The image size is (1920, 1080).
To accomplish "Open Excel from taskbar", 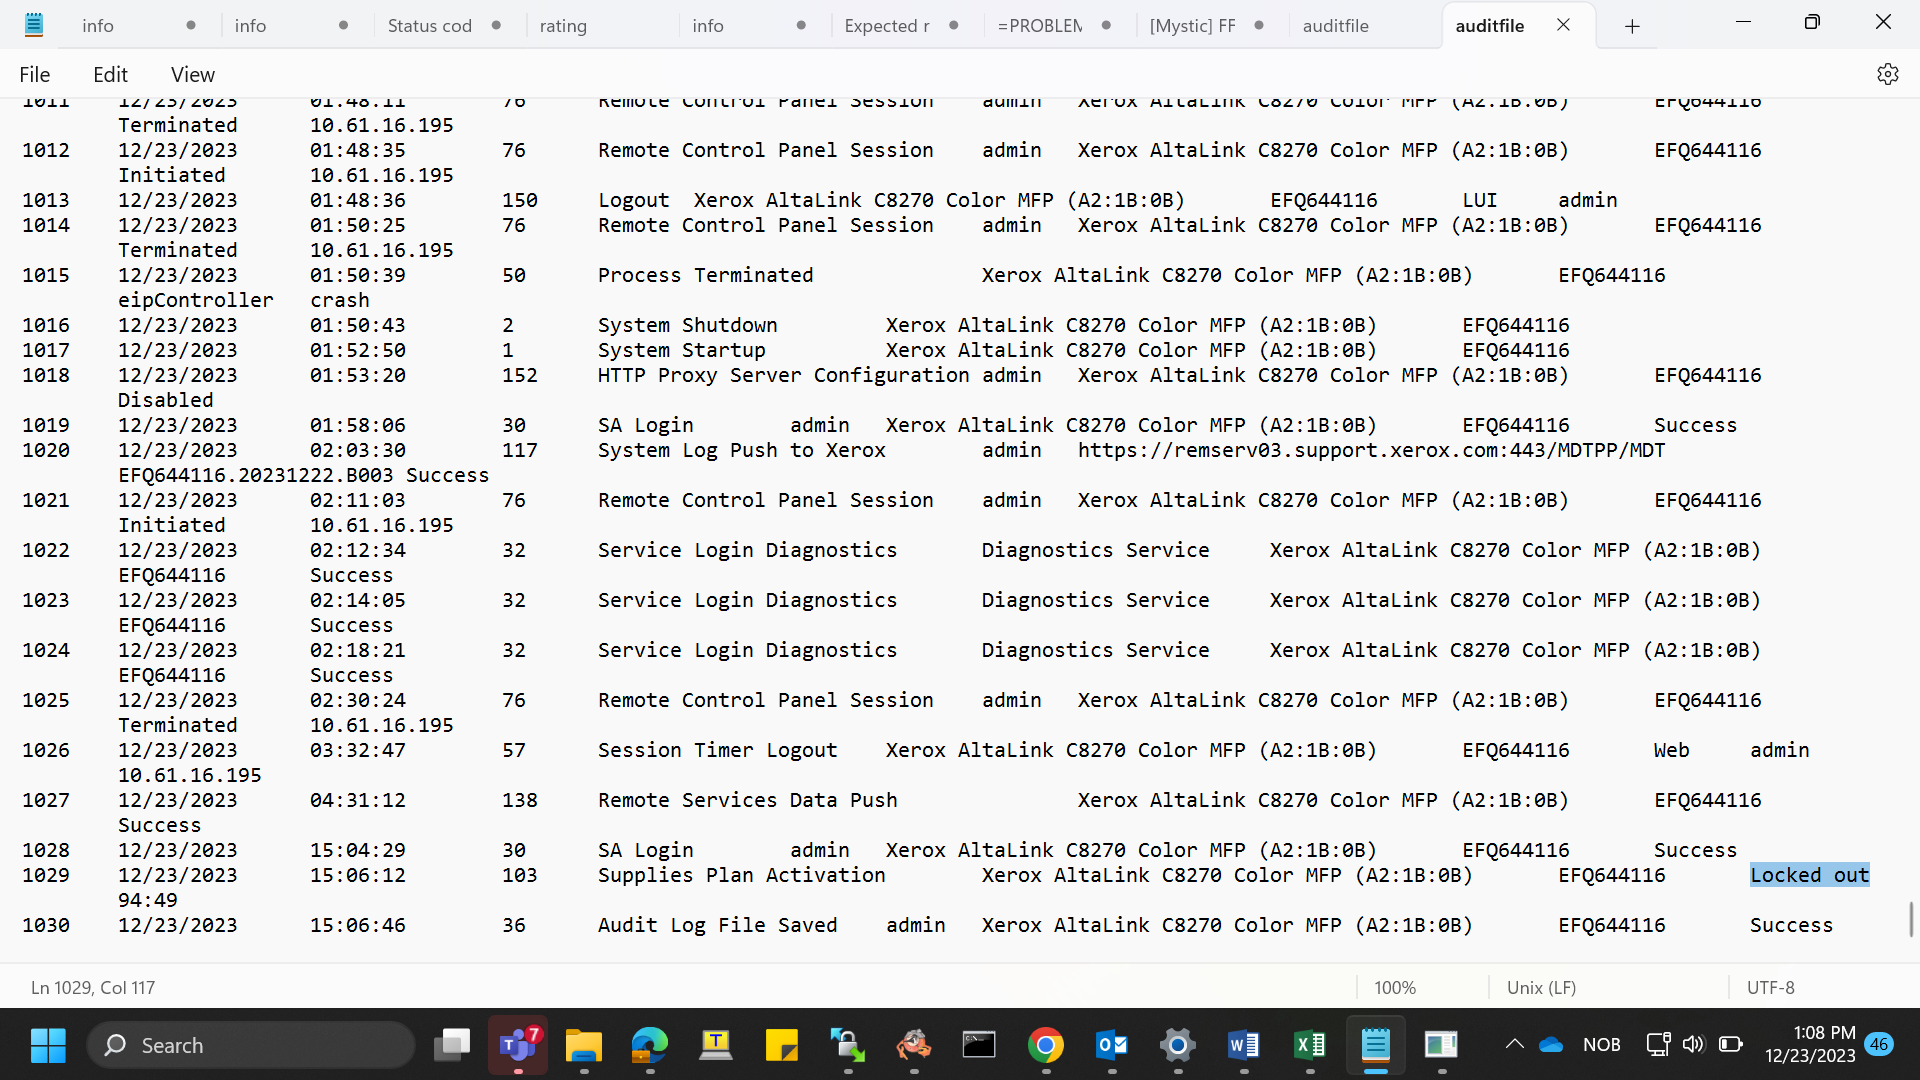I will click(x=1310, y=1045).
